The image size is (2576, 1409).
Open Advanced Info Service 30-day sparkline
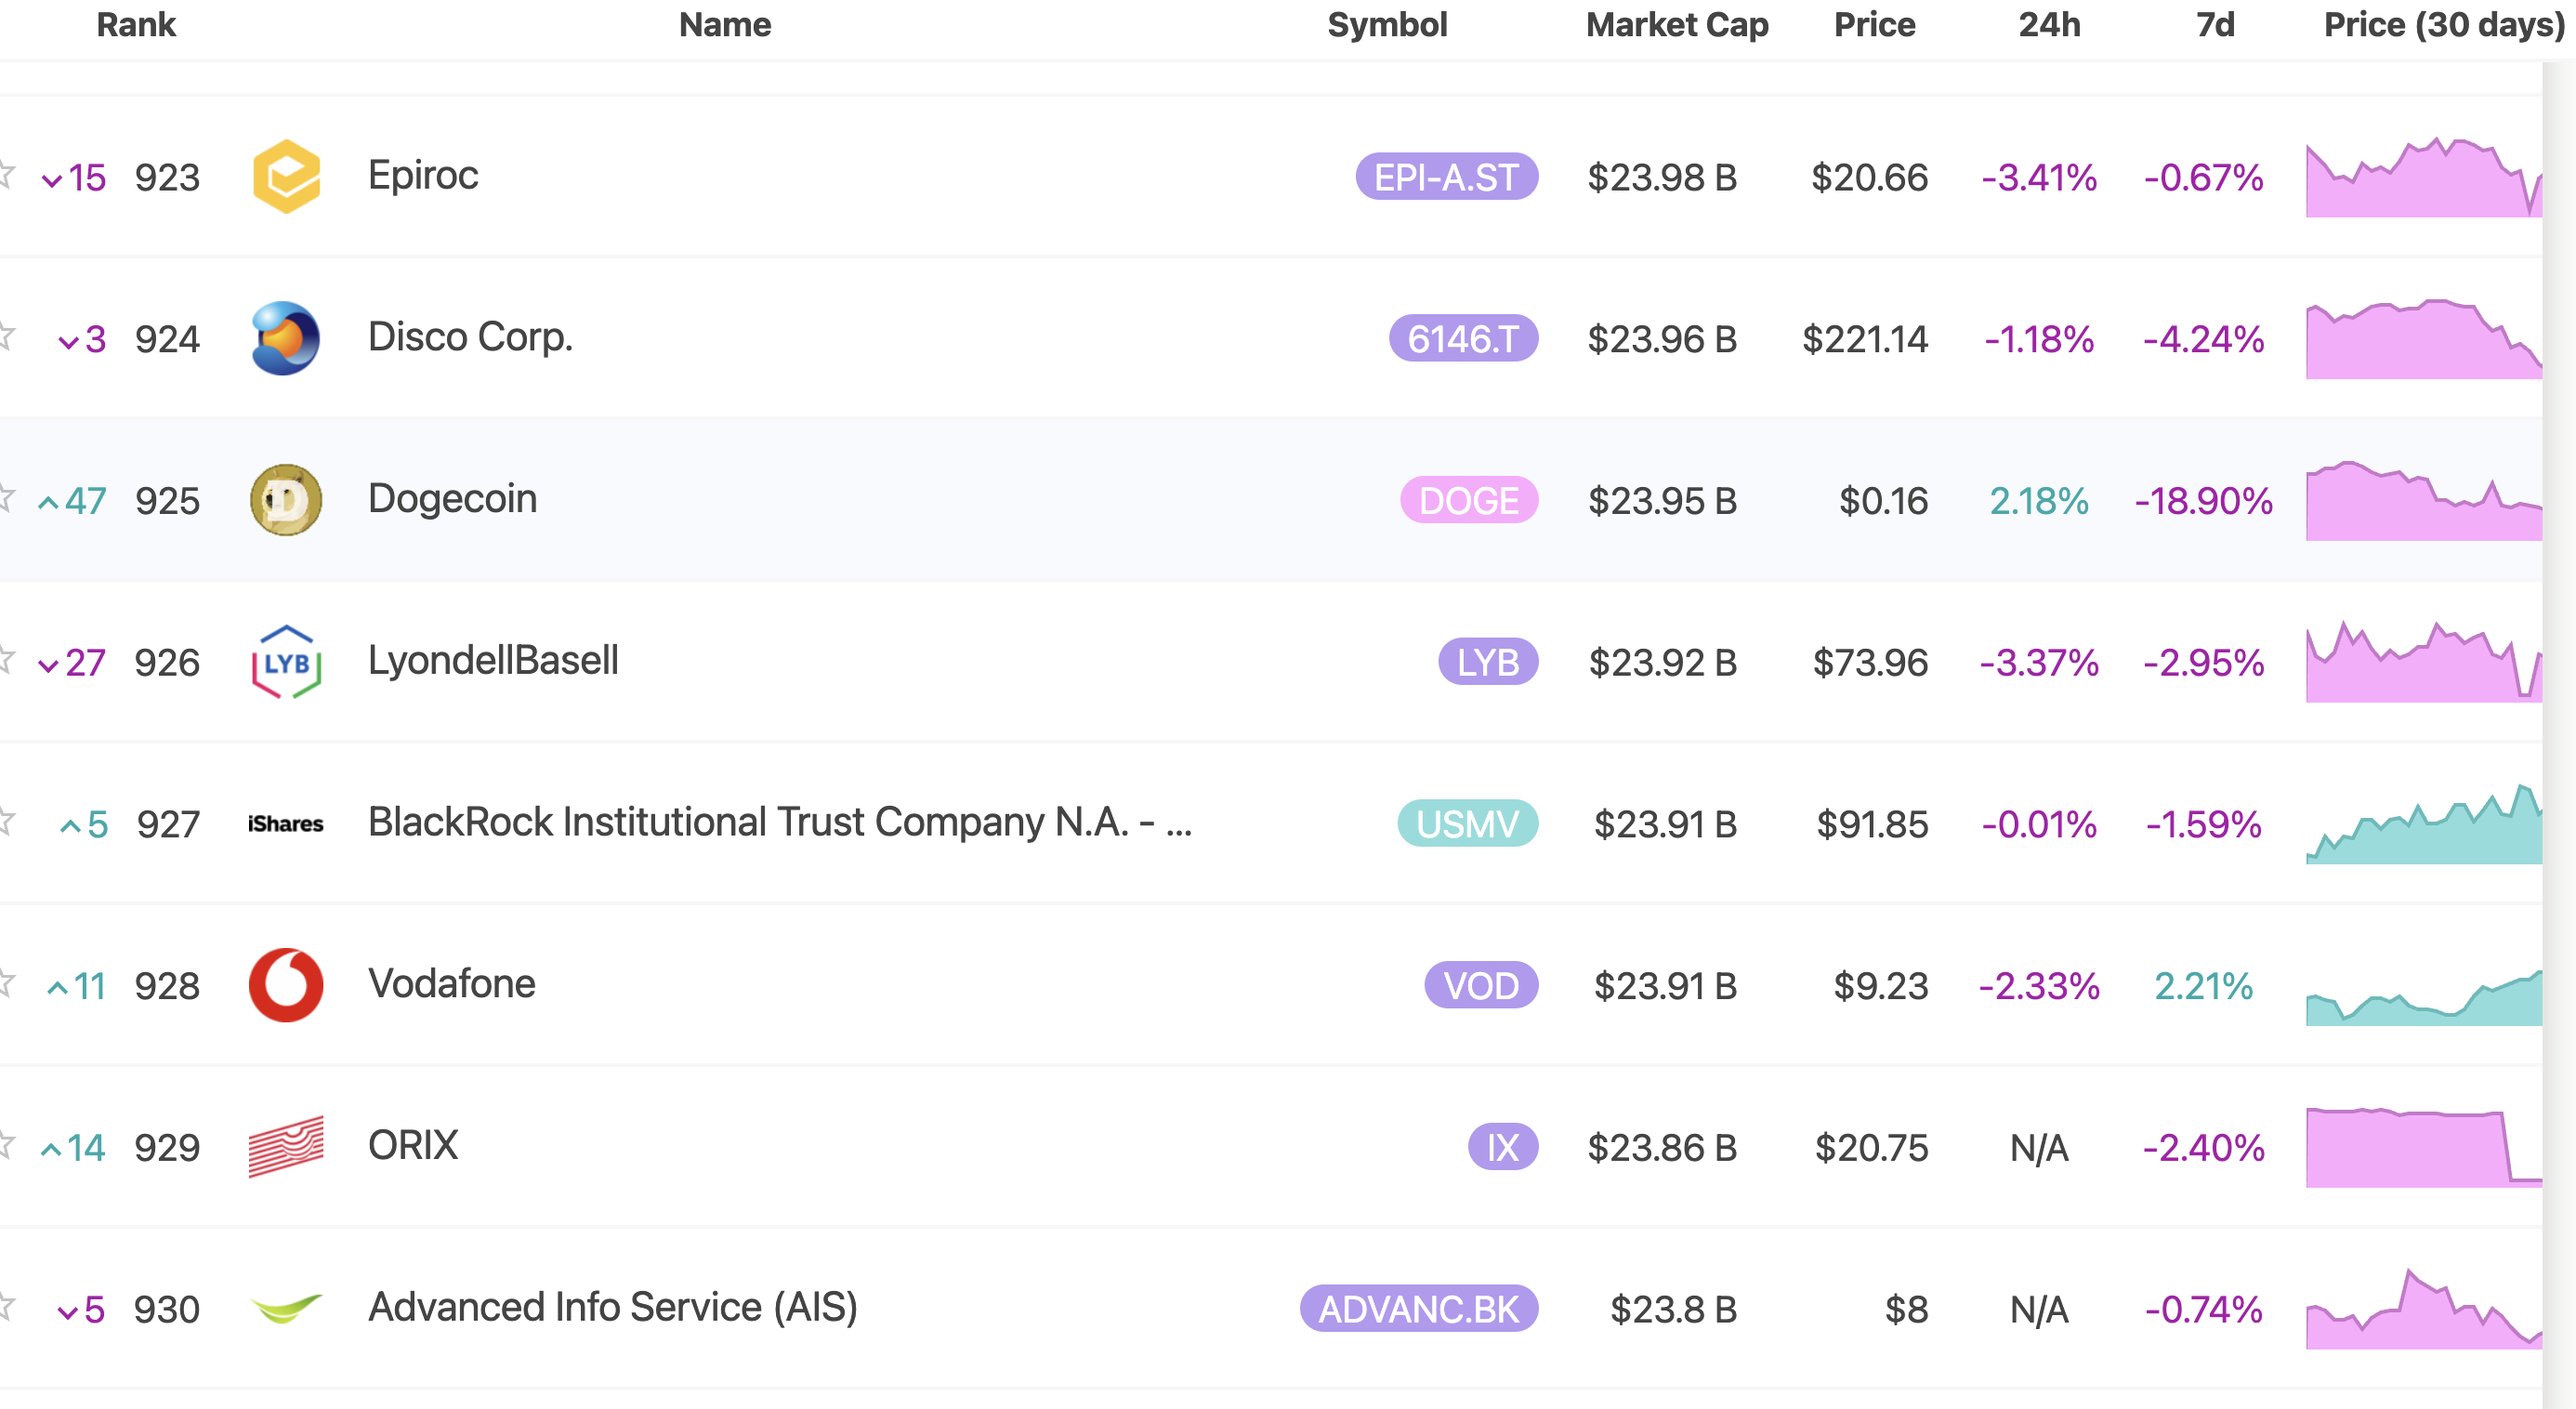(2424, 1308)
